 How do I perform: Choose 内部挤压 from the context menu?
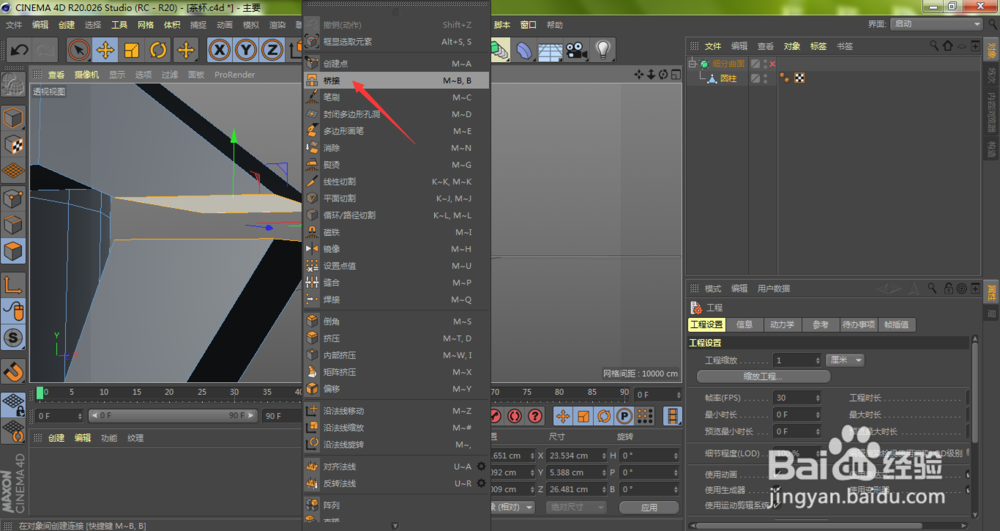coord(397,355)
